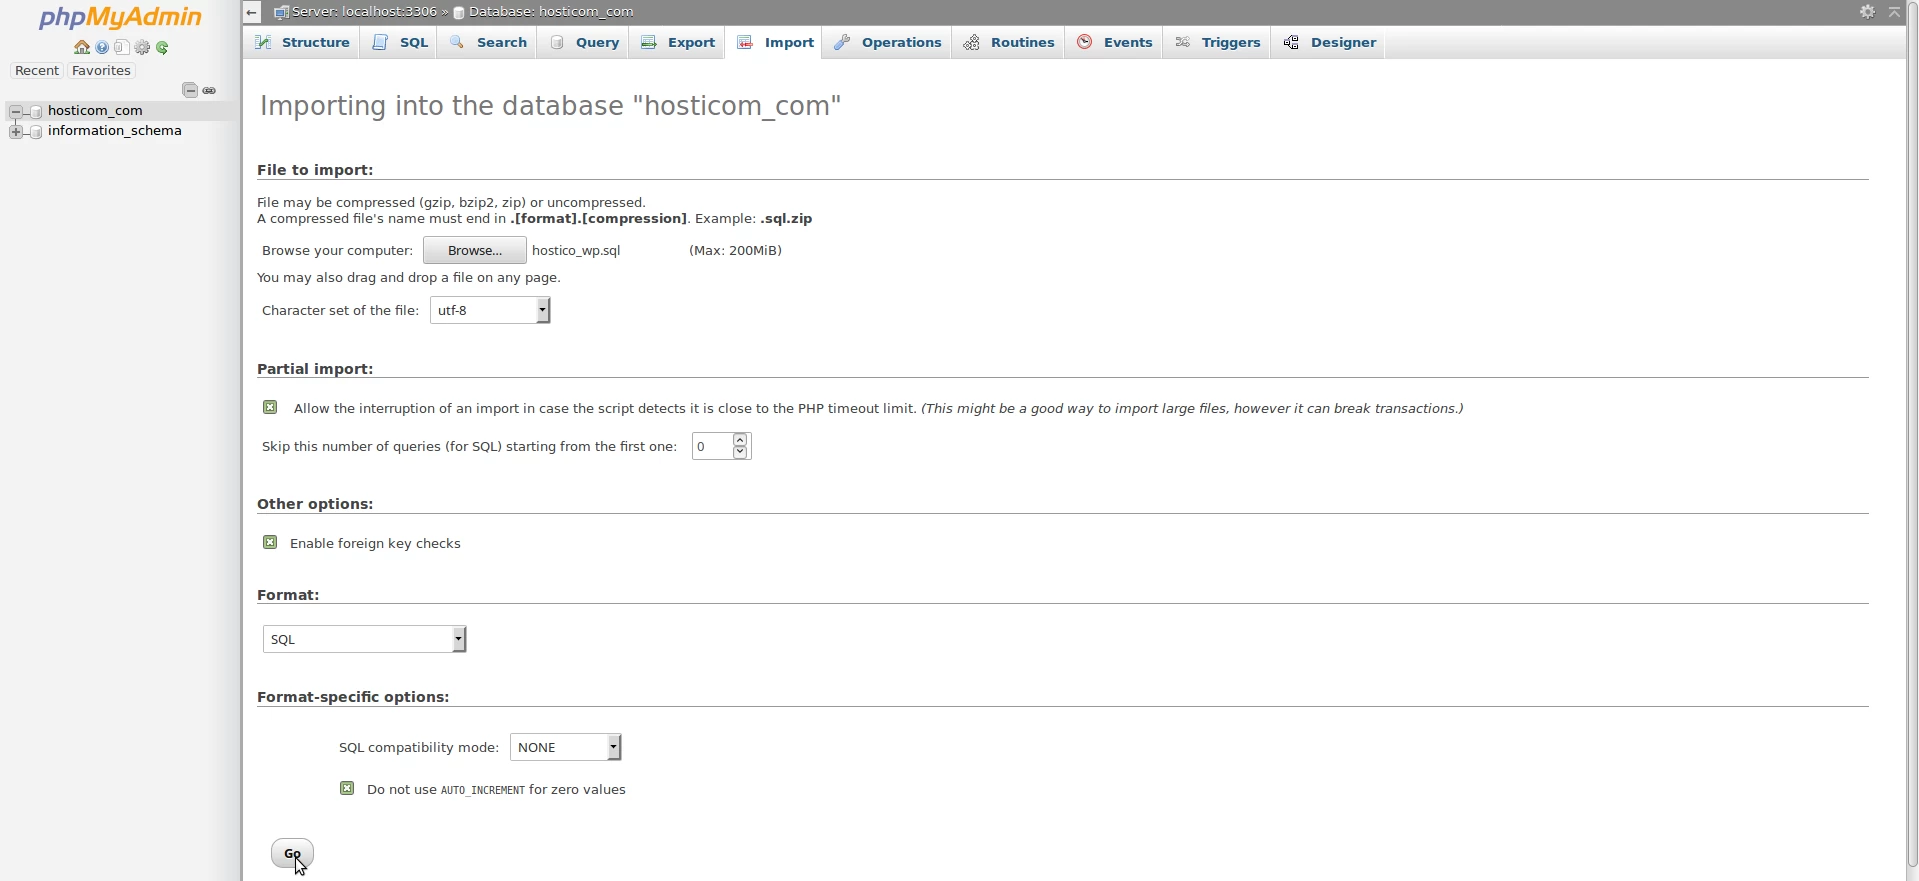Toggle Do not use AUTO_INCREMENT checkbox
Viewport: 1919px width, 881px height.
pyautogui.click(x=347, y=788)
